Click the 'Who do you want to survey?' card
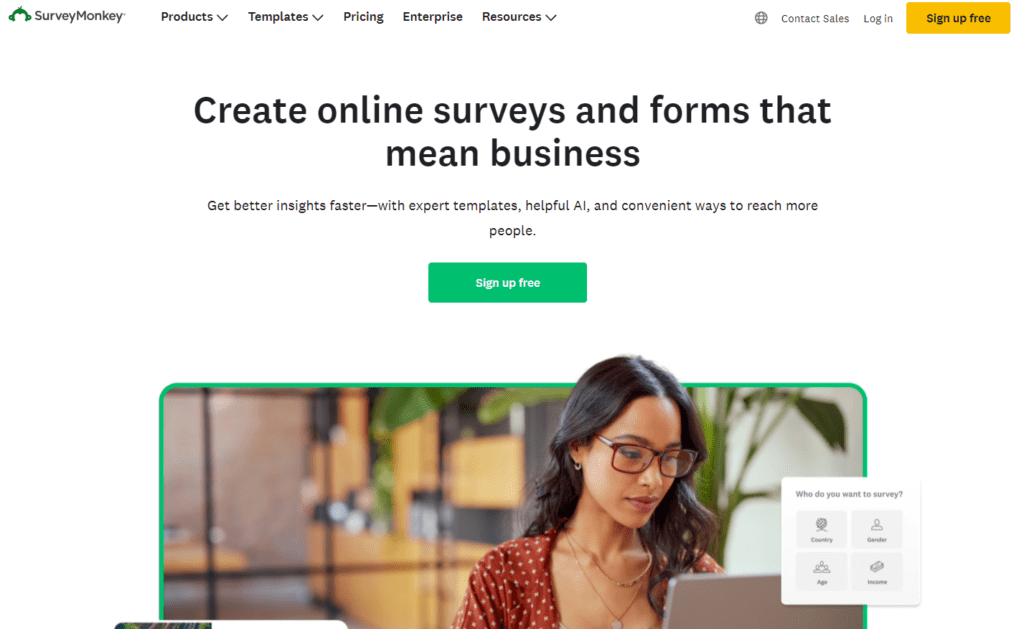This screenshot has height=629, width=1024. (850, 541)
